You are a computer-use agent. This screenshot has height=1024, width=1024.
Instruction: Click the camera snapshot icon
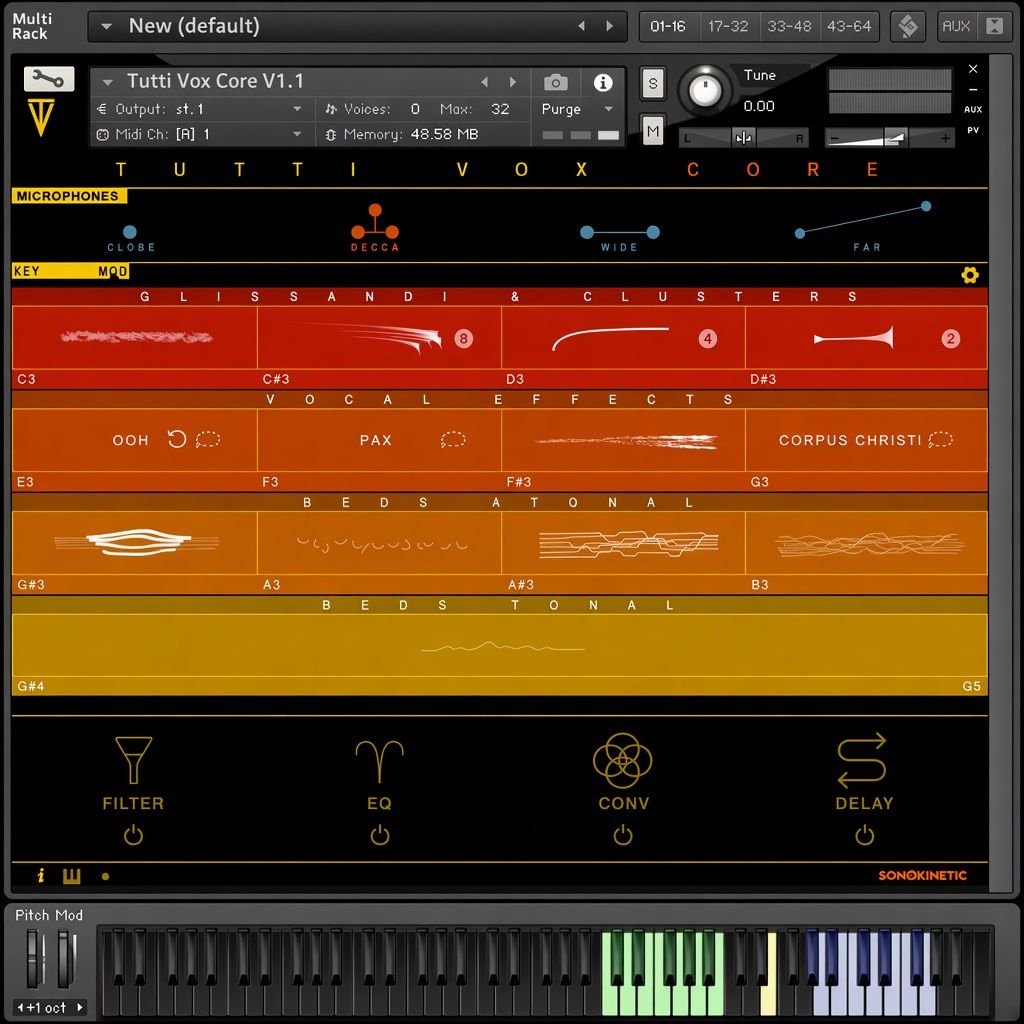(x=556, y=82)
